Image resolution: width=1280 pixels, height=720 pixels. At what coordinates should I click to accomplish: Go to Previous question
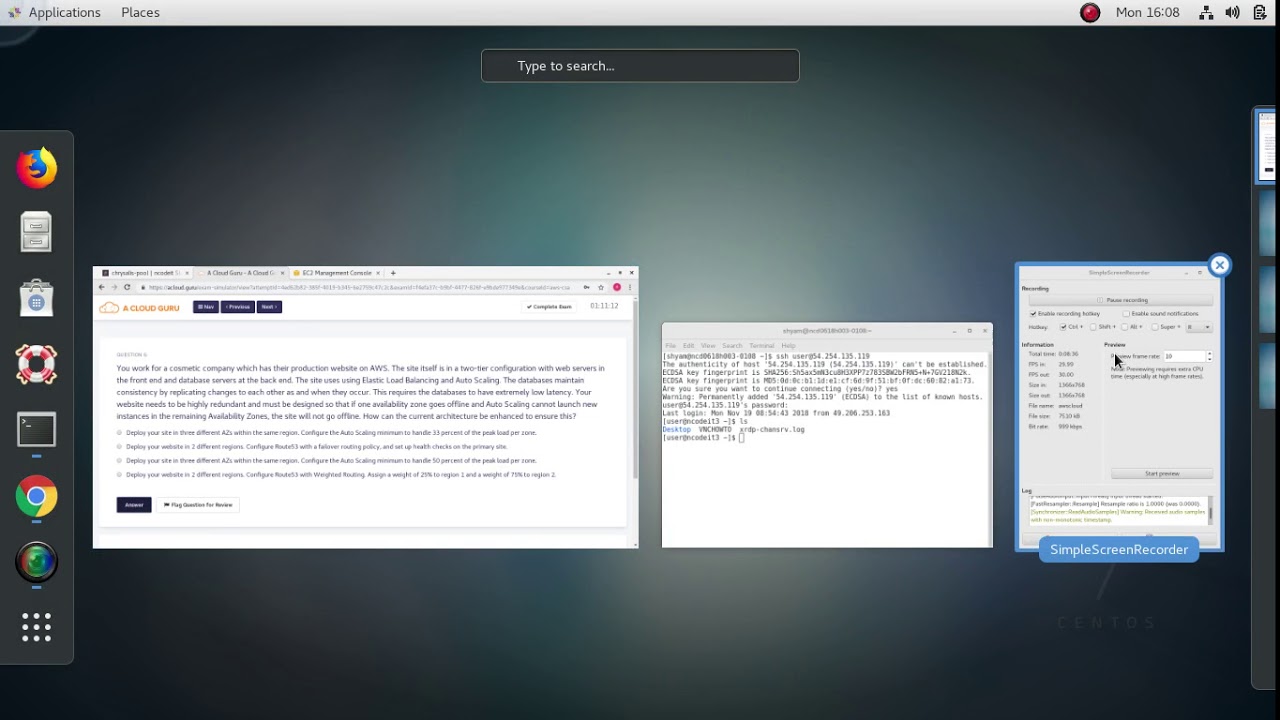(x=237, y=307)
